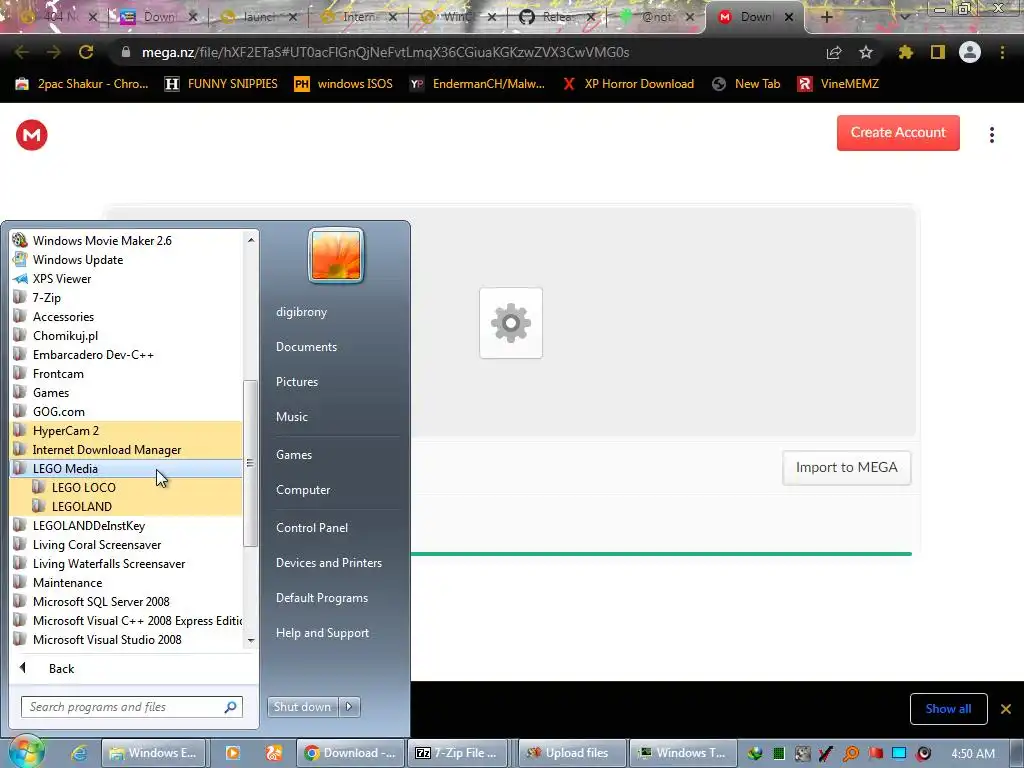Viewport: 1024px width, 768px height.
Task: Open Computer from the Start menu
Action: click(x=302, y=490)
